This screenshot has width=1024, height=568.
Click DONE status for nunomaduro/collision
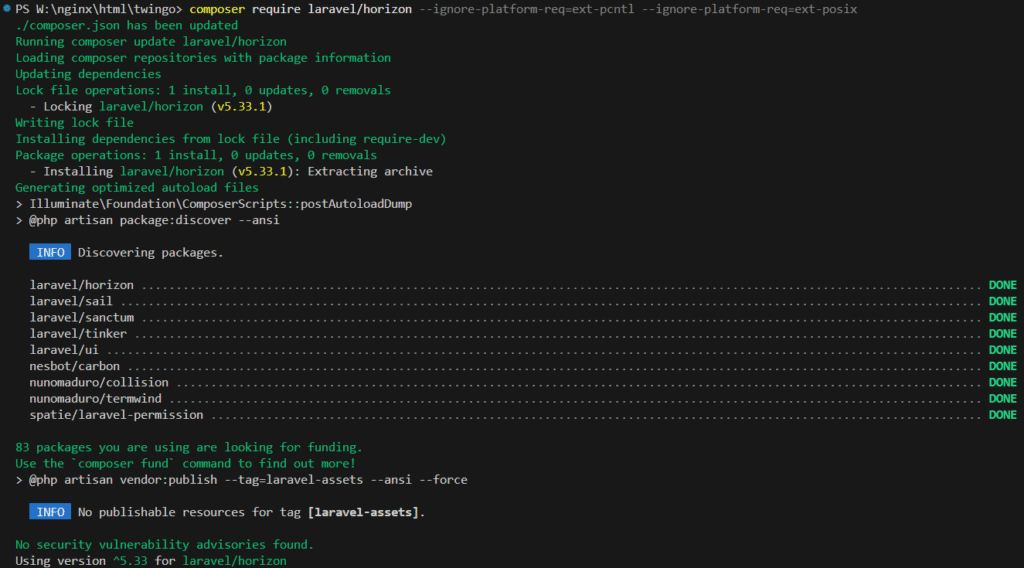(x=1002, y=383)
